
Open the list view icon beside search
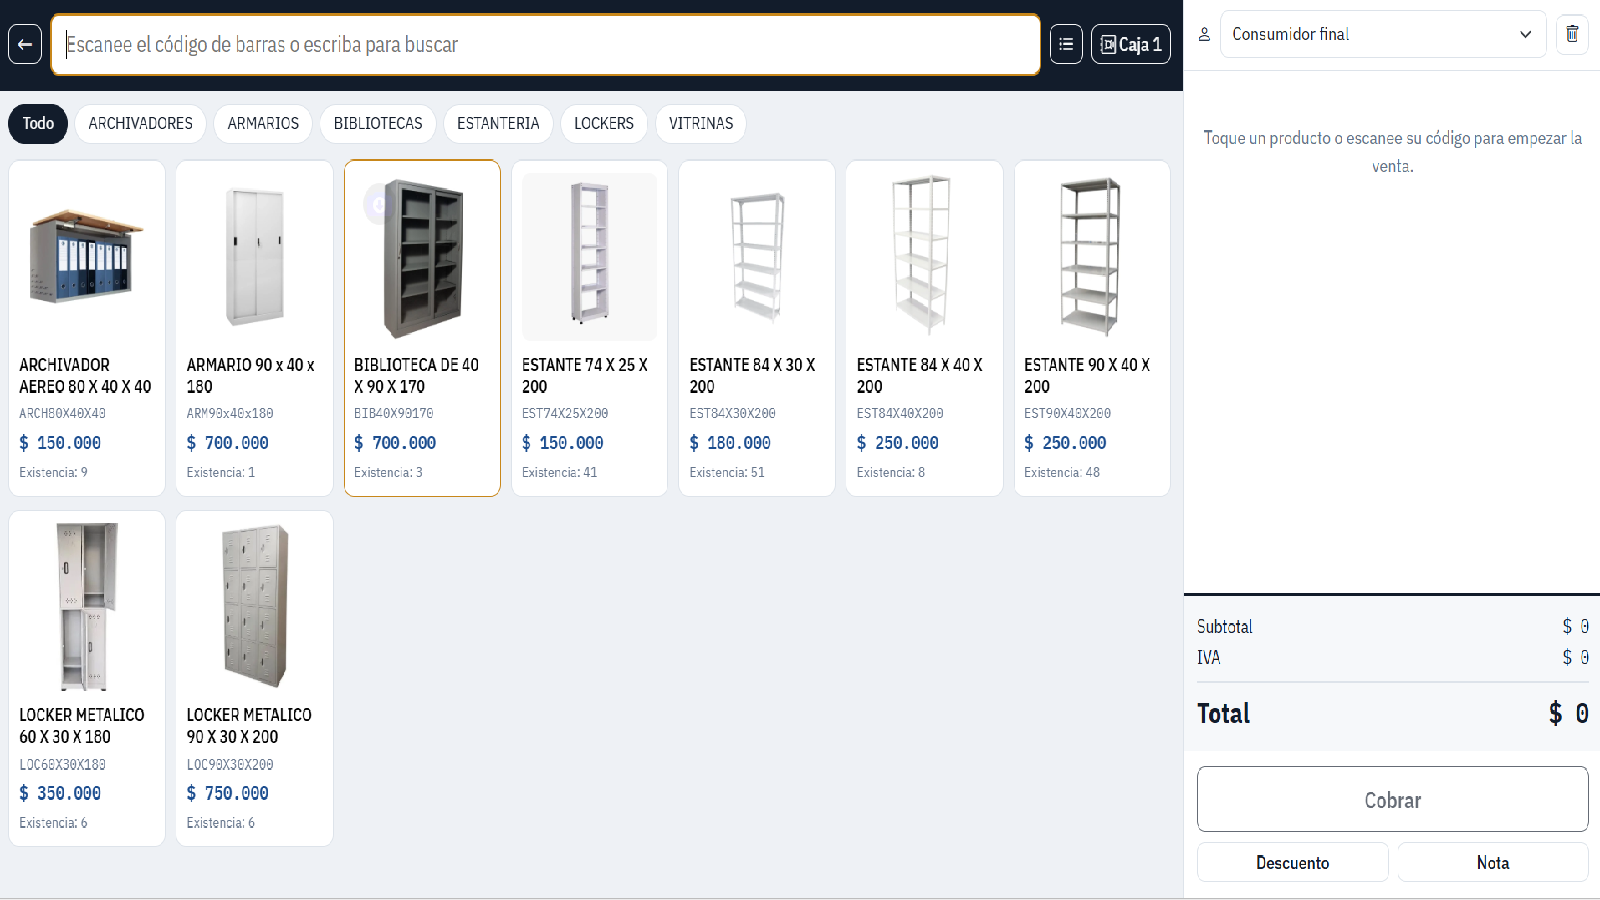pos(1066,44)
